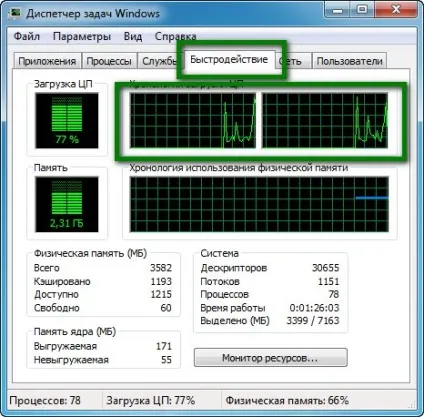
Task: Open the Справка menu
Action: (x=175, y=36)
